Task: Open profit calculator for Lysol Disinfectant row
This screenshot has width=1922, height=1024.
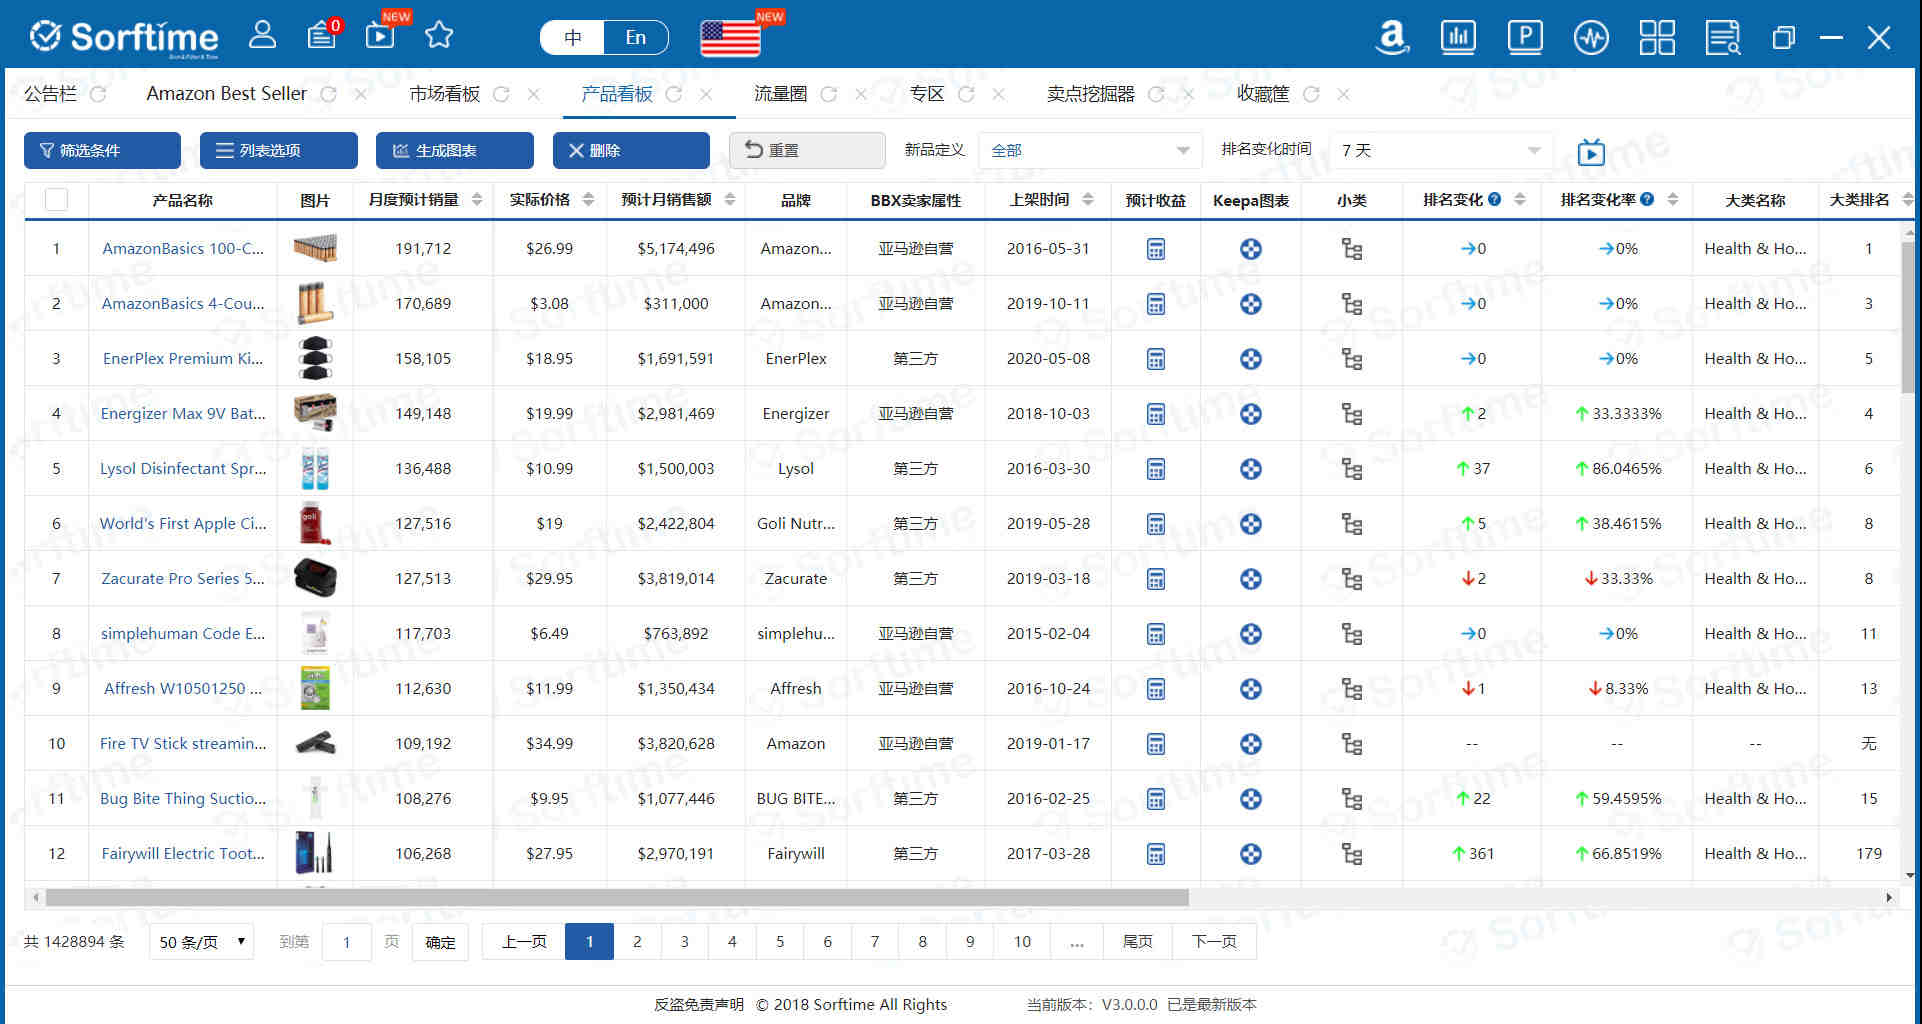Action: (x=1155, y=469)
